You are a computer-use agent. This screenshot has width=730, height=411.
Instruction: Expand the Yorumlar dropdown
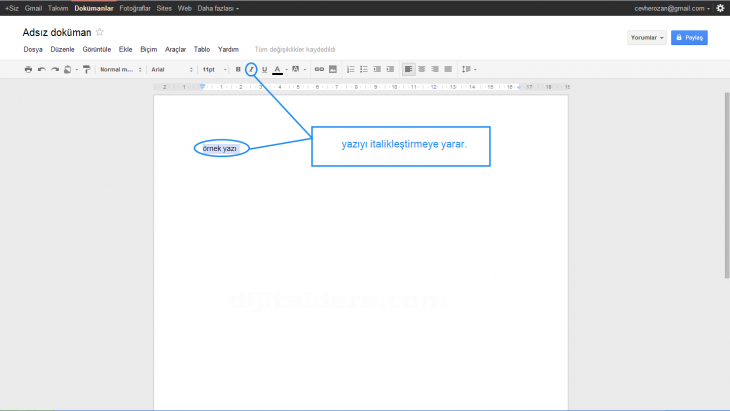(646, 37)
